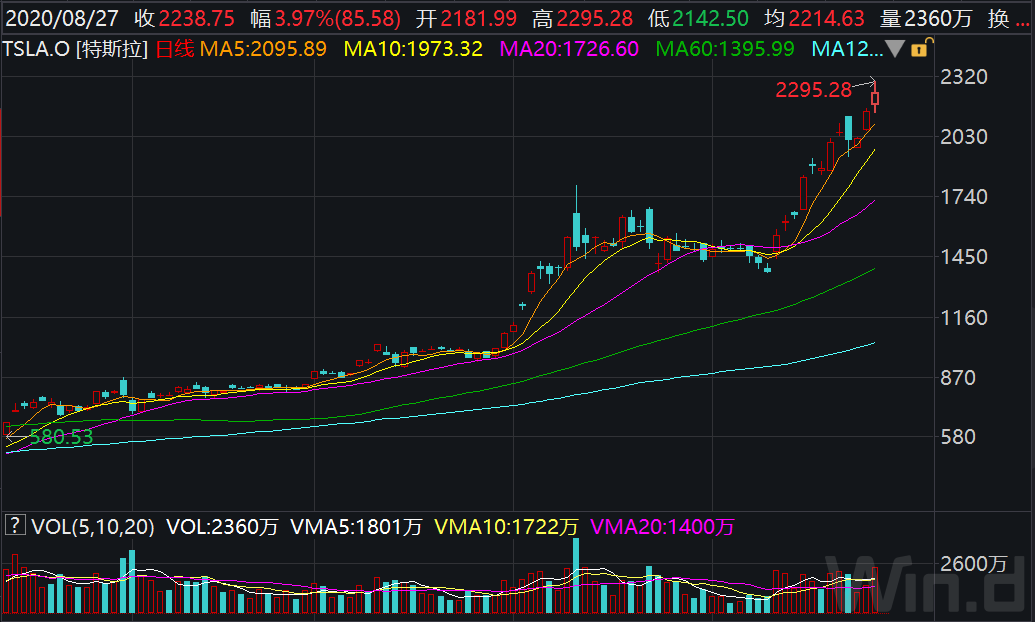Viewport: 1035px width, 622px height.
Task: Click the 2600万 volume axis label
Action: [x=974, y=563]
